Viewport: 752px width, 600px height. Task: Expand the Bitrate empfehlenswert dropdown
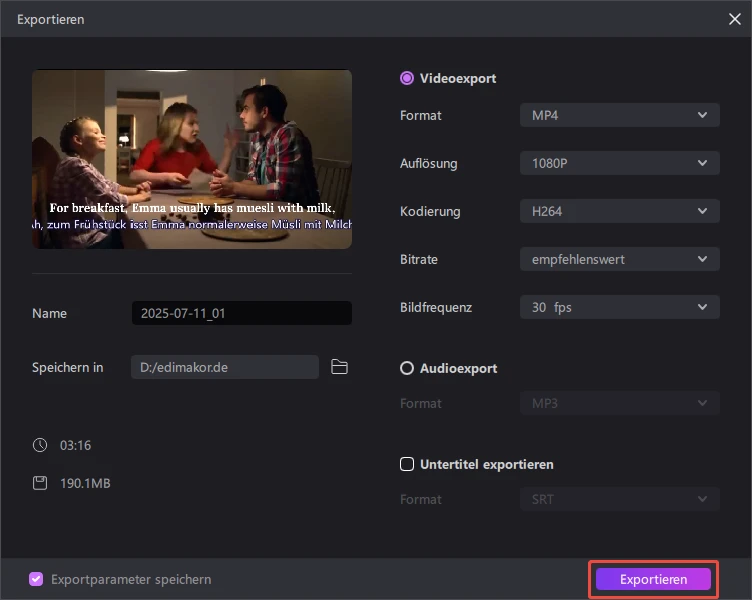[x=619, y=259]
